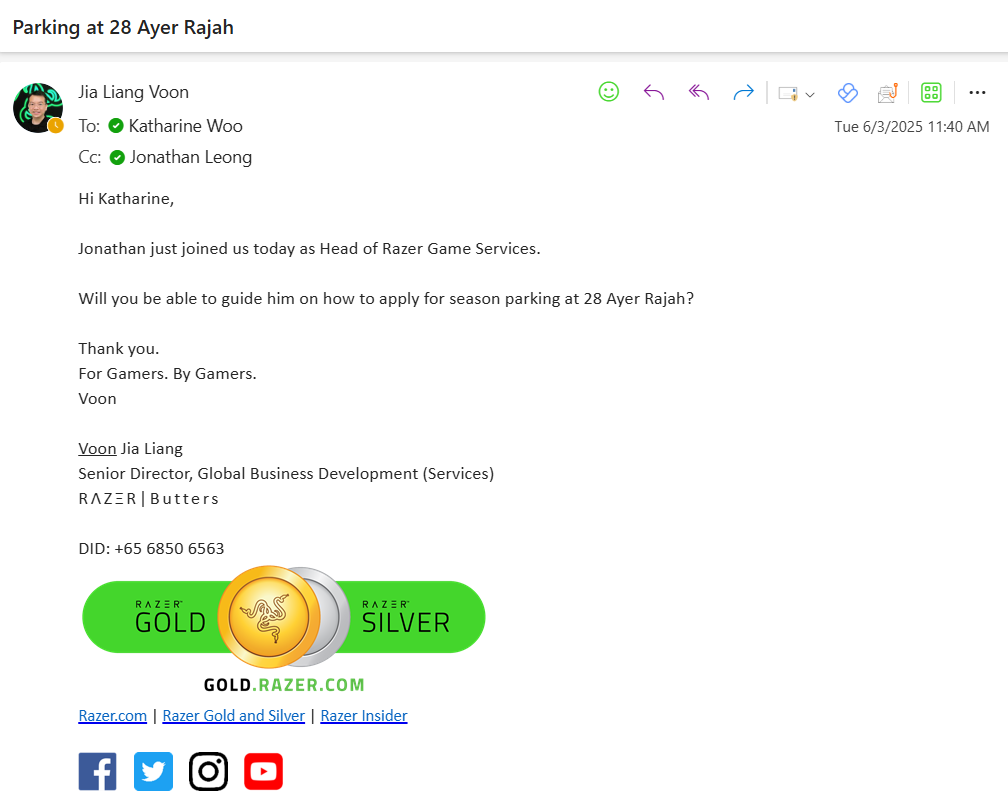Open the Twitter icon in the signature
1008x798 pixels.
[153, 771]
